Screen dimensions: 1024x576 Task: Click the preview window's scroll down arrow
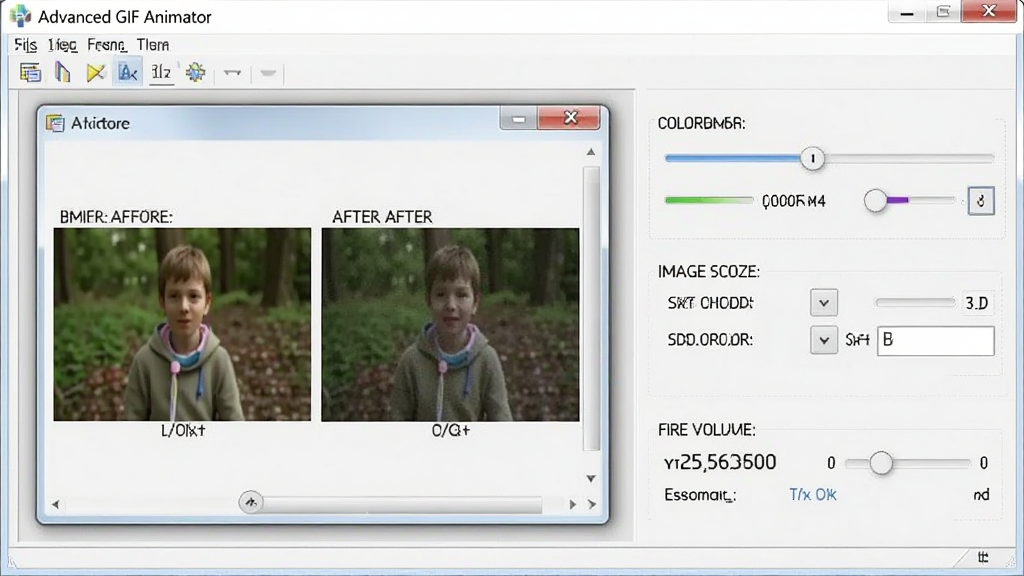(x=591, y=479)
